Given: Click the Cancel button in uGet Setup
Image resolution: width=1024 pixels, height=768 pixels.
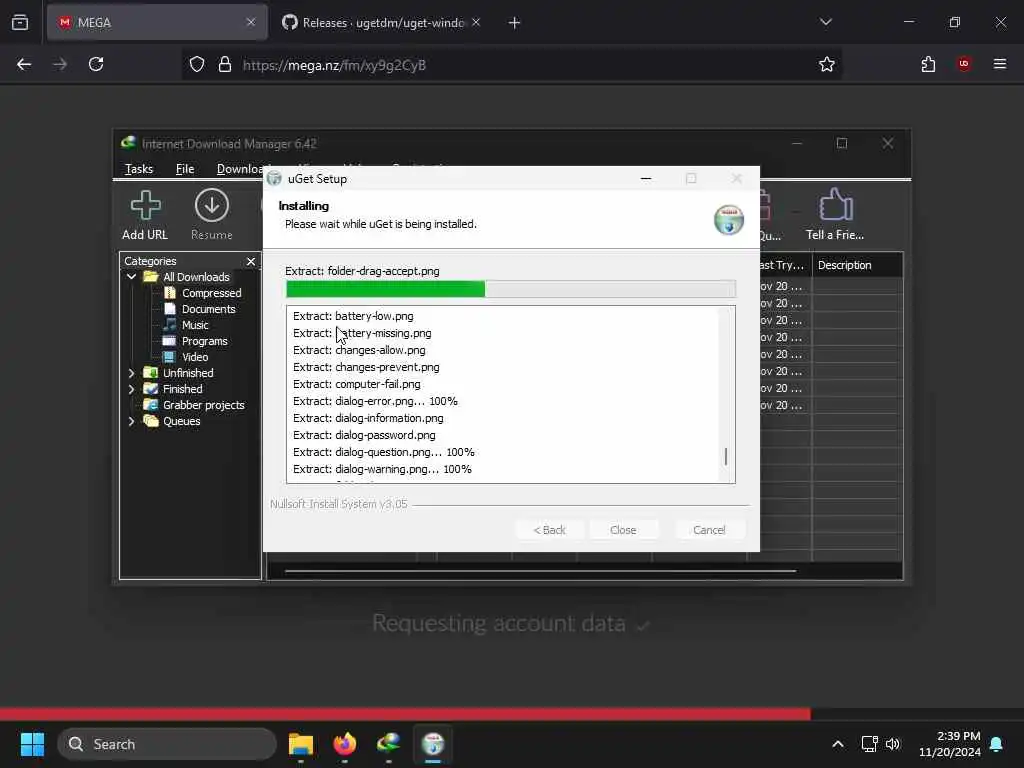Looking at the screenshot, I should [709, 530].
